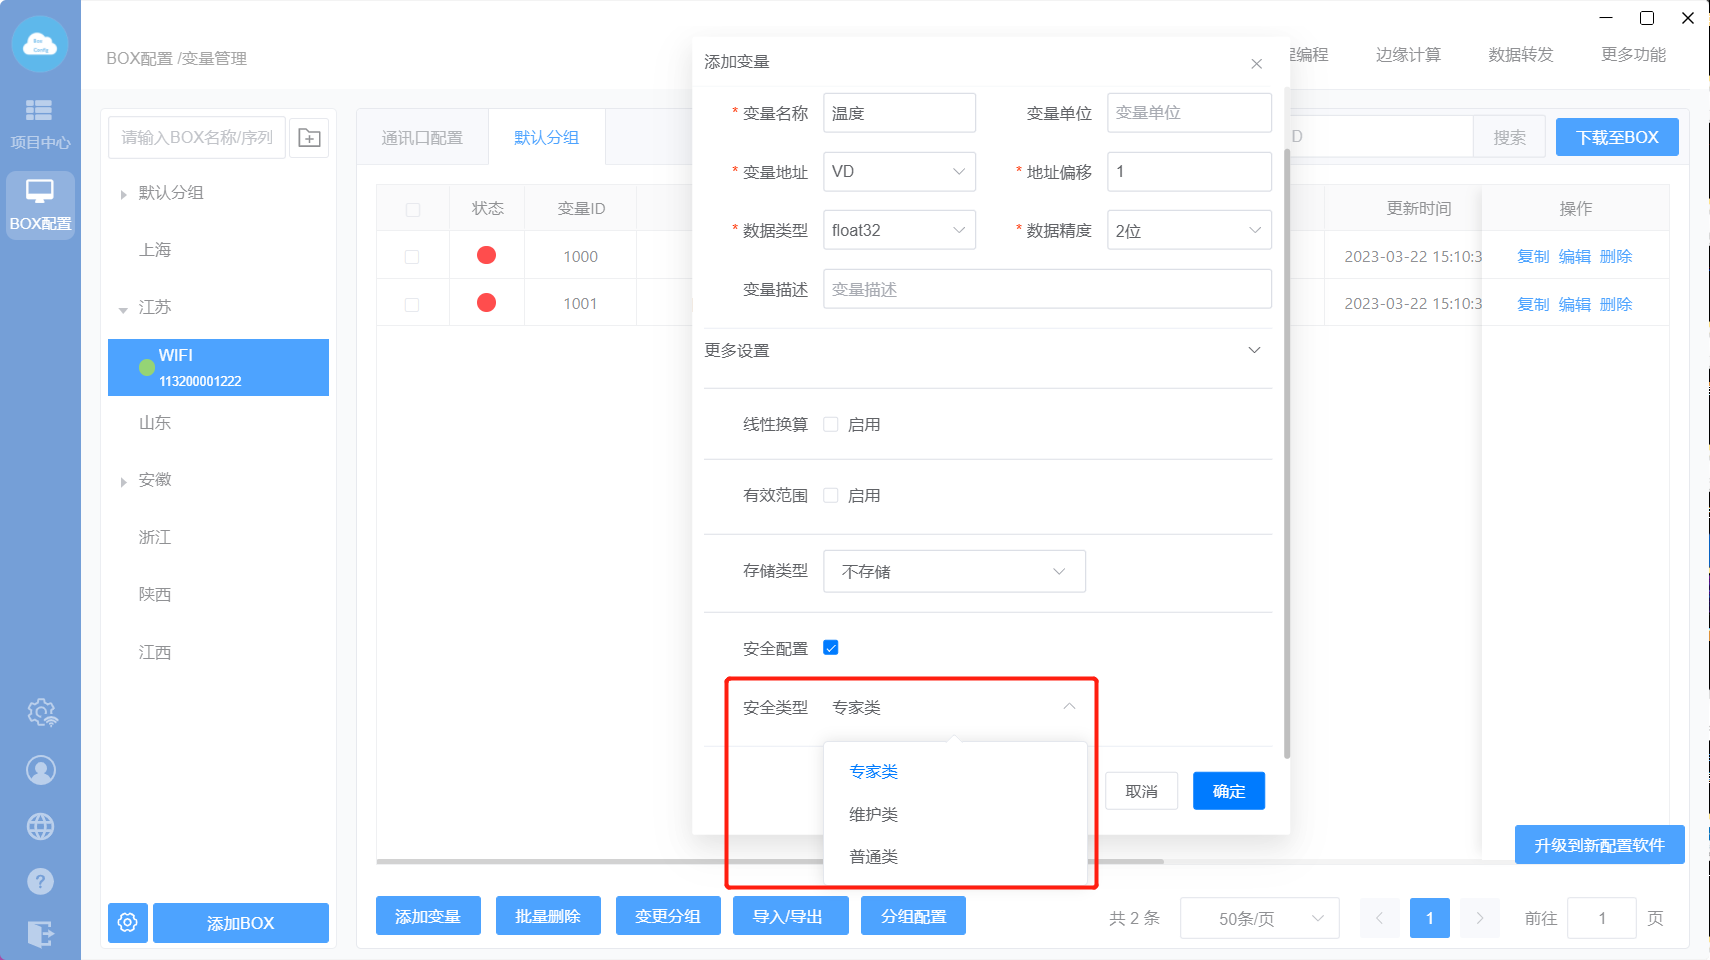Screen dimensions: 1710x960
Task: Click the add group folder icon
Action: [x=309, y=138]
